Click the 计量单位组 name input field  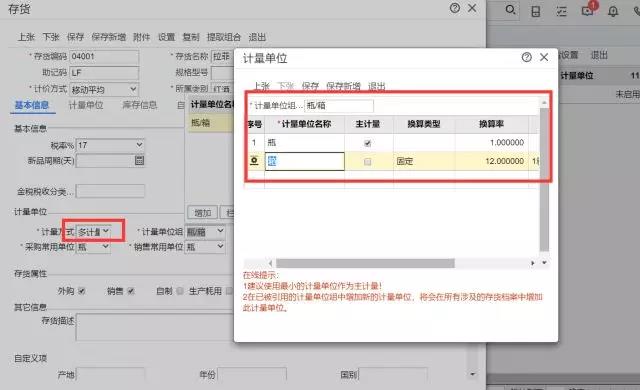[339, 106]
